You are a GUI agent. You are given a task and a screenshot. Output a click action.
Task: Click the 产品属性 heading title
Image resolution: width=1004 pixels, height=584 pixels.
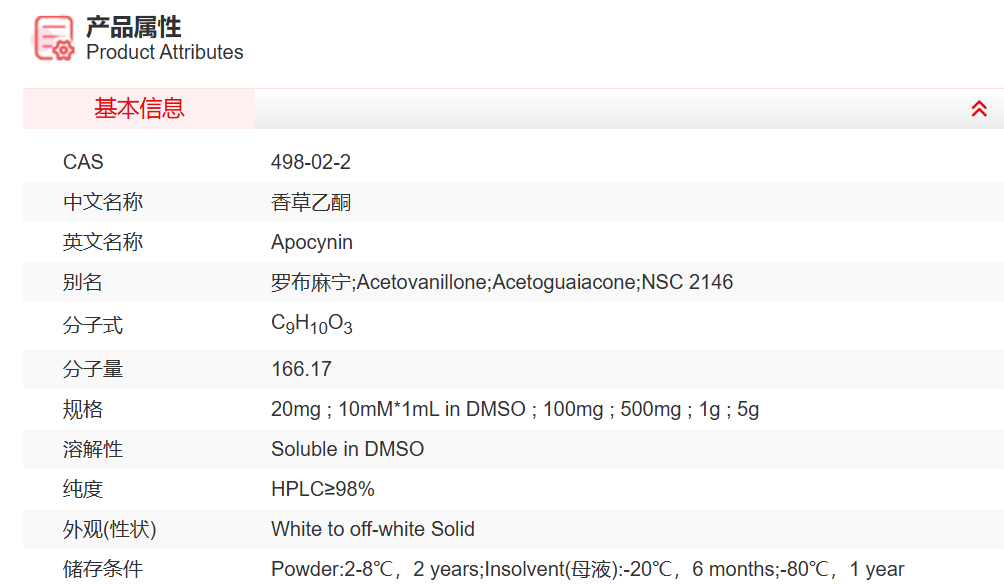coord(133,26)
